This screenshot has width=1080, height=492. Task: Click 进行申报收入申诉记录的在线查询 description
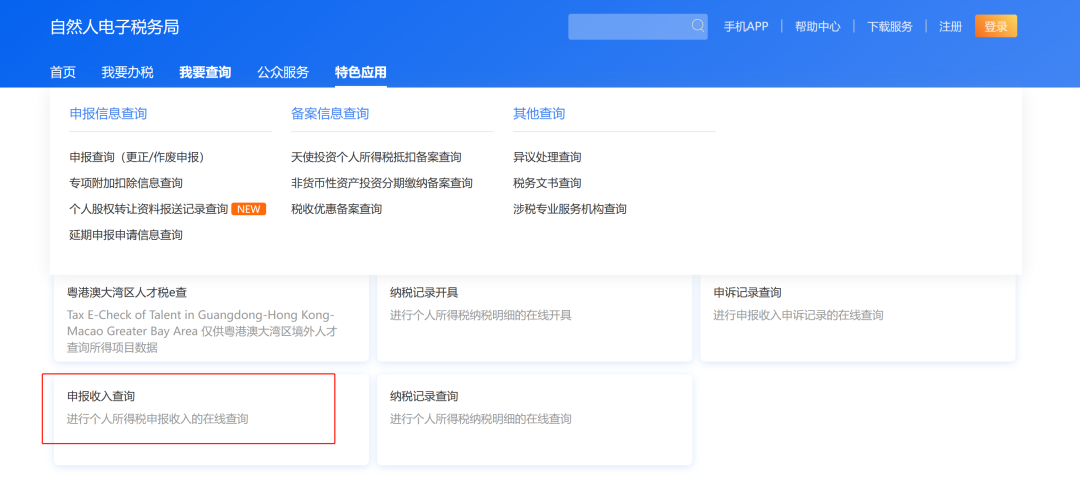pos(798,316)
